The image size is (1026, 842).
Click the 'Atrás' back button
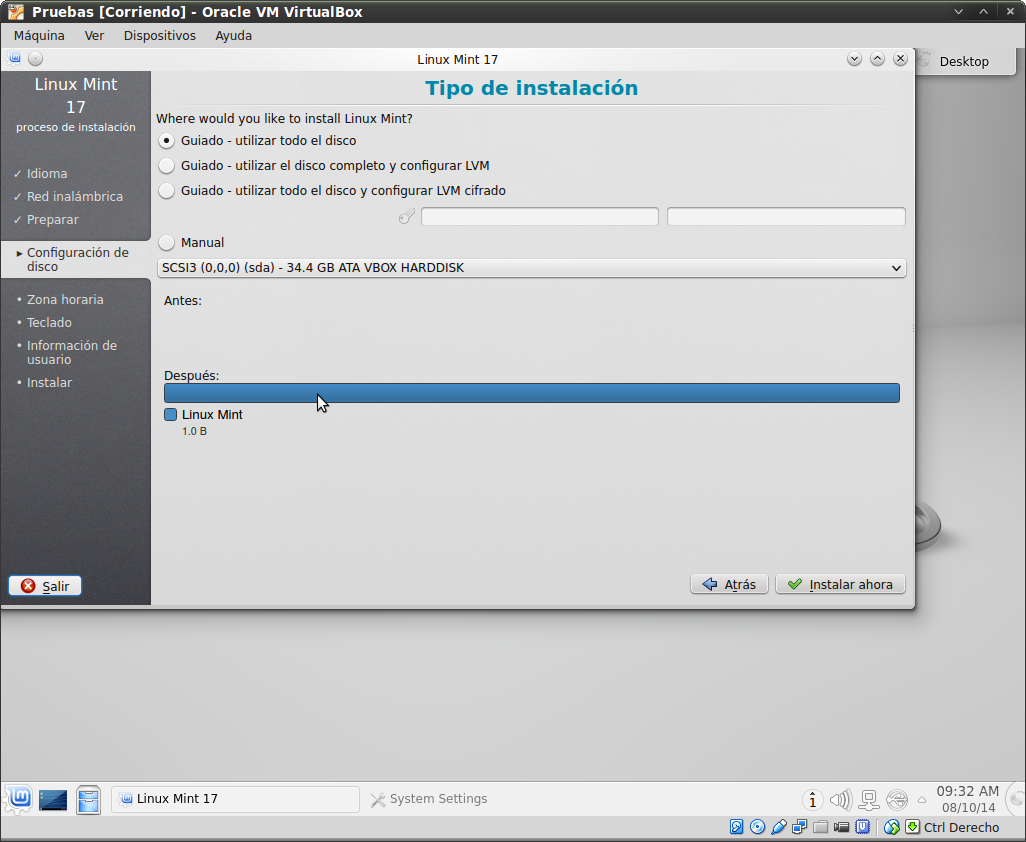(729, 584)
